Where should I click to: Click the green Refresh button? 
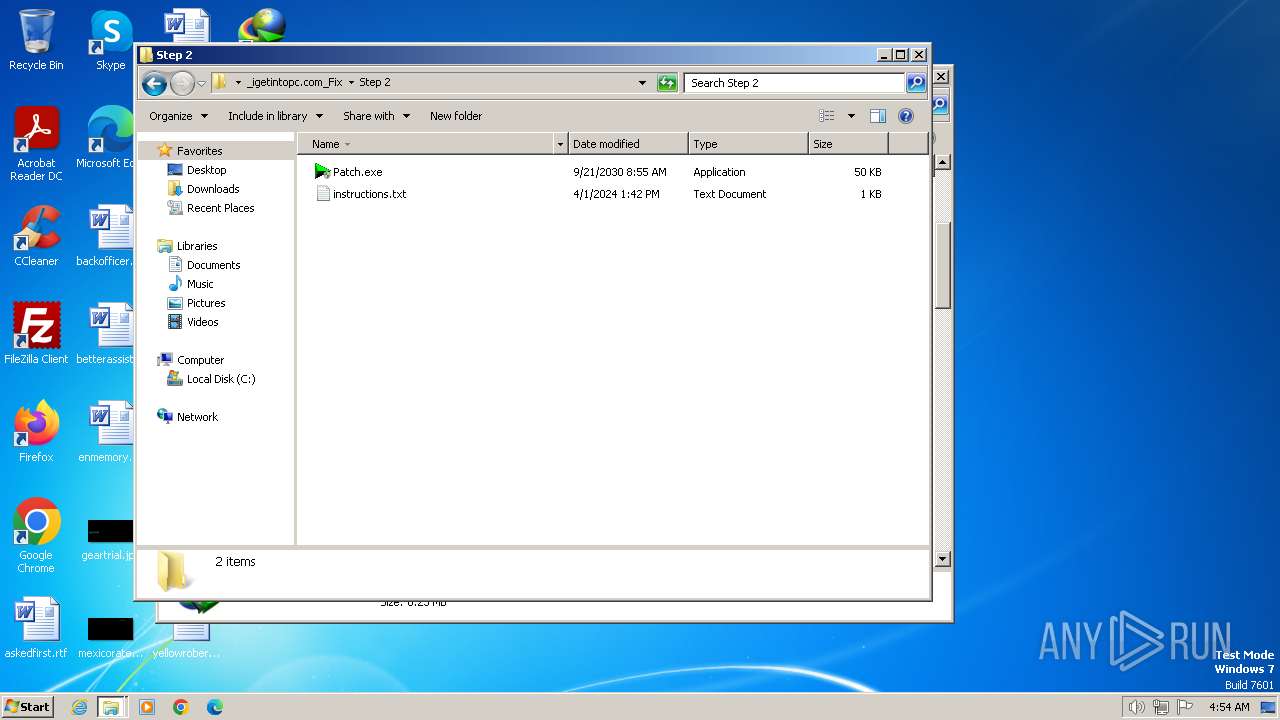click(x=667, y=83)
